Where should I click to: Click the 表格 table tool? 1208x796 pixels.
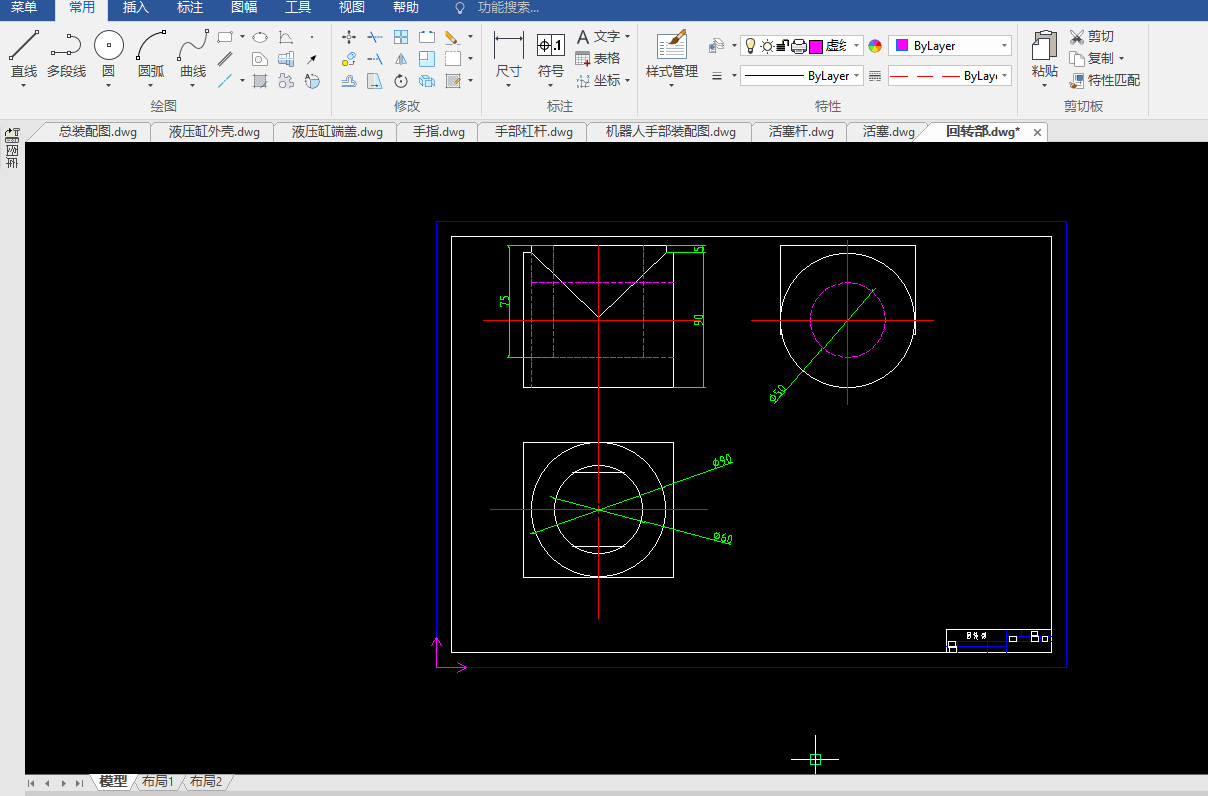(598, 58)
